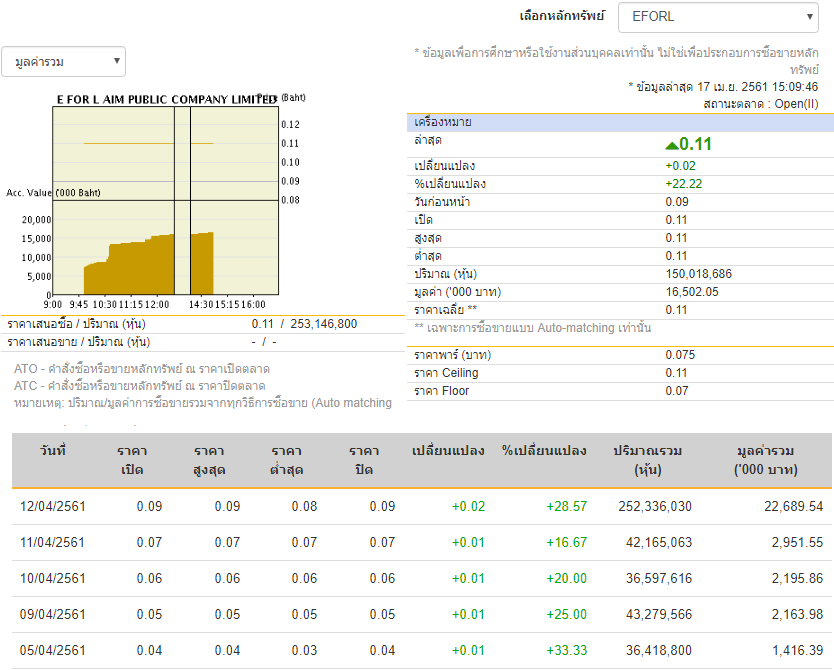This screenshot has height=670, width=834.
Task: Click volume cell 43,279,566
Action: click(659, 615)
